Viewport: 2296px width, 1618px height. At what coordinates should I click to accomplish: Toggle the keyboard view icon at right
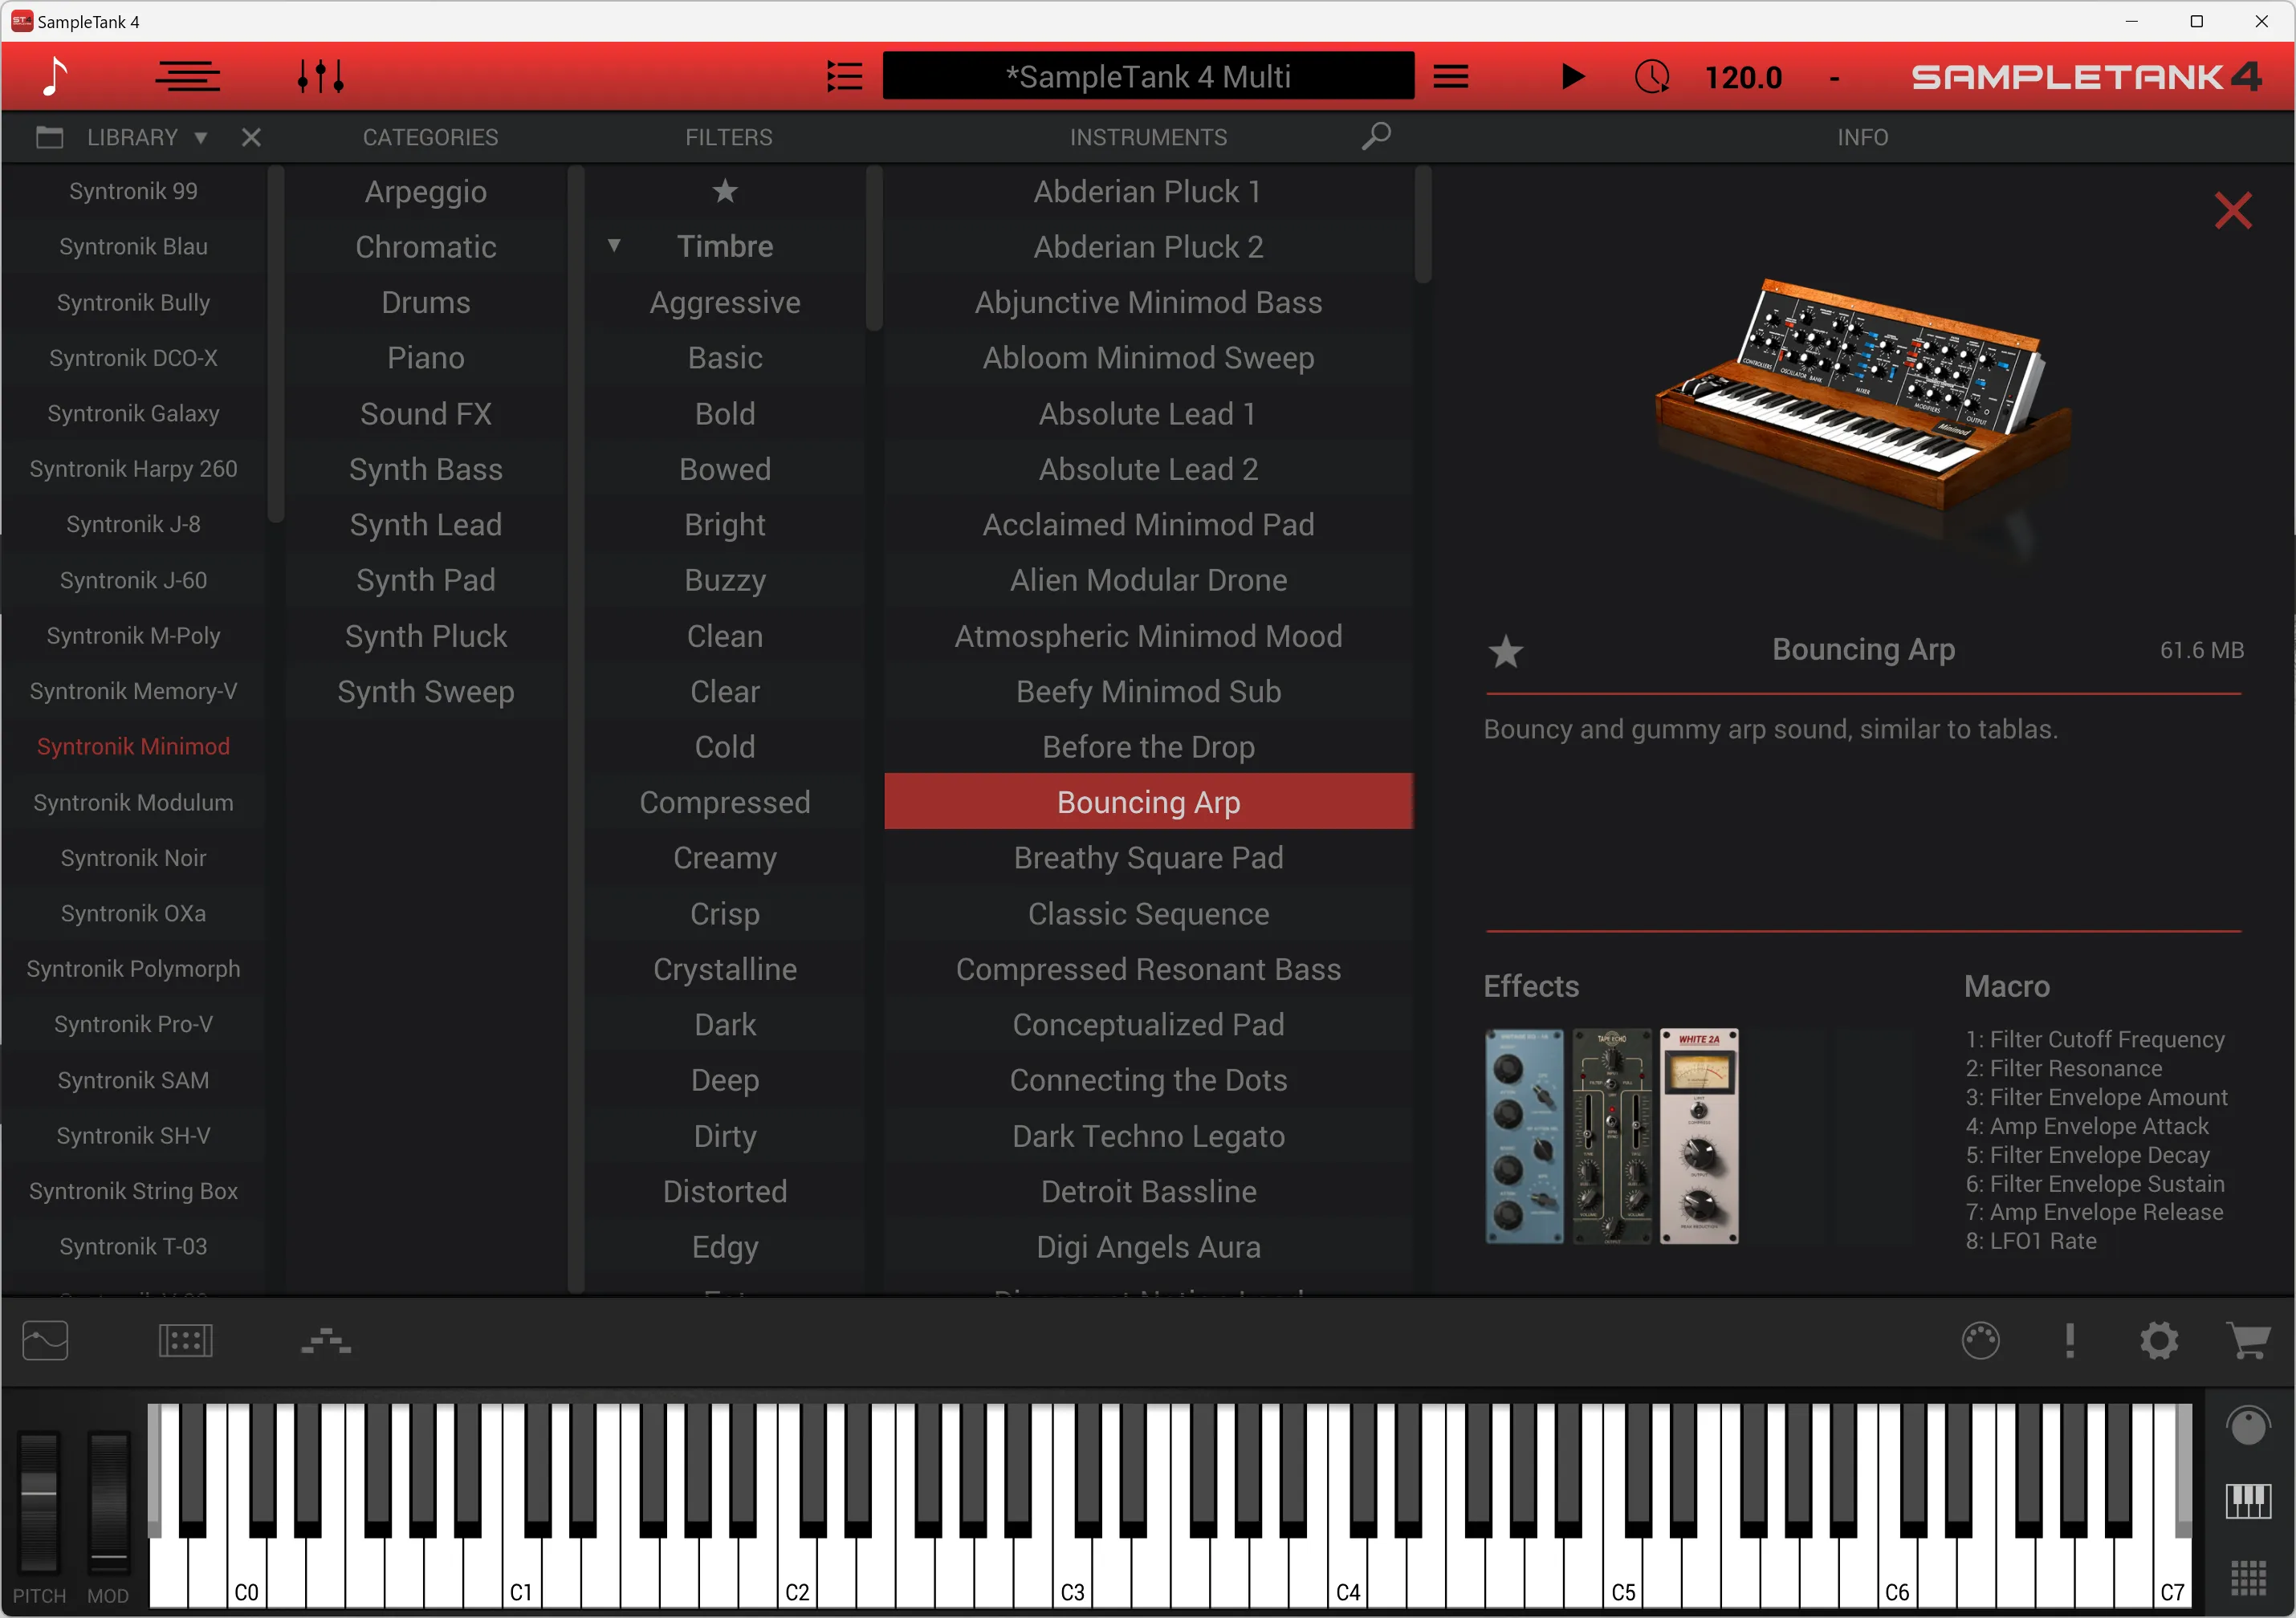point(2247,1501)
